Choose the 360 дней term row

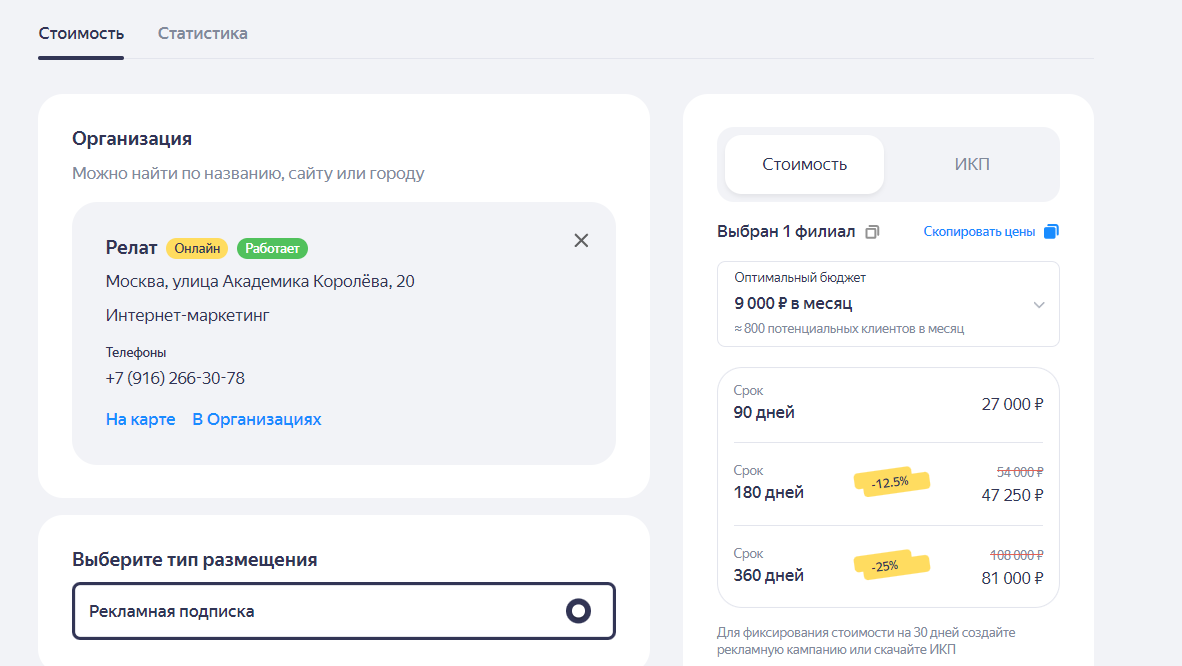click(x=888, y=566)
